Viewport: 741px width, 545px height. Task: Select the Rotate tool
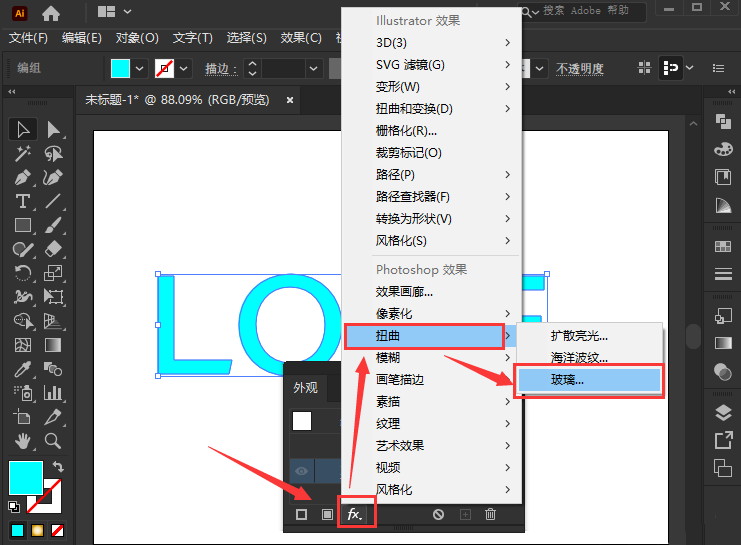(x=23, y=273)
